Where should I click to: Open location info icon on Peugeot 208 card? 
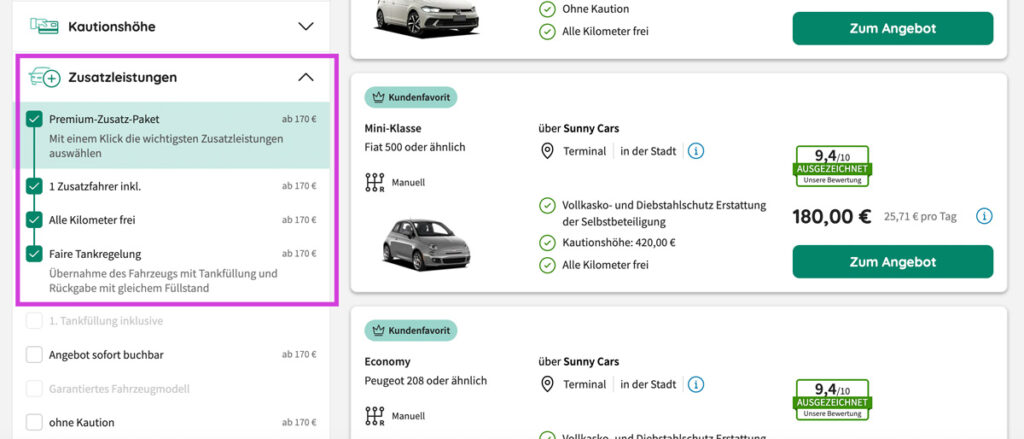click(x=696, y=384)
